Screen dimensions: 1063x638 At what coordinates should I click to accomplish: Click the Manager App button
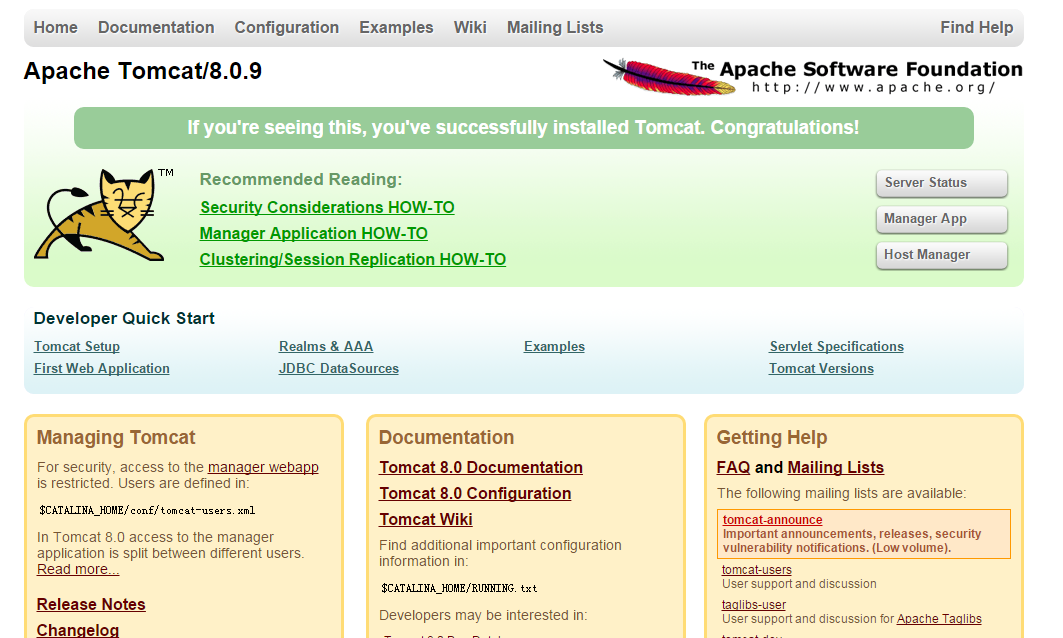tap(942, 219)
